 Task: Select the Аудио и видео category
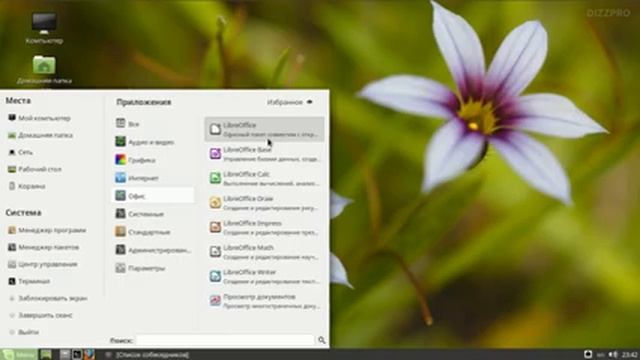[153, 142]
